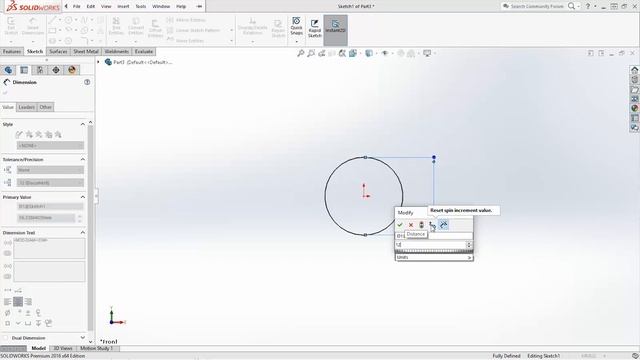
Task: Cancel changes with the red X in Modify
Action: [411, 225]
